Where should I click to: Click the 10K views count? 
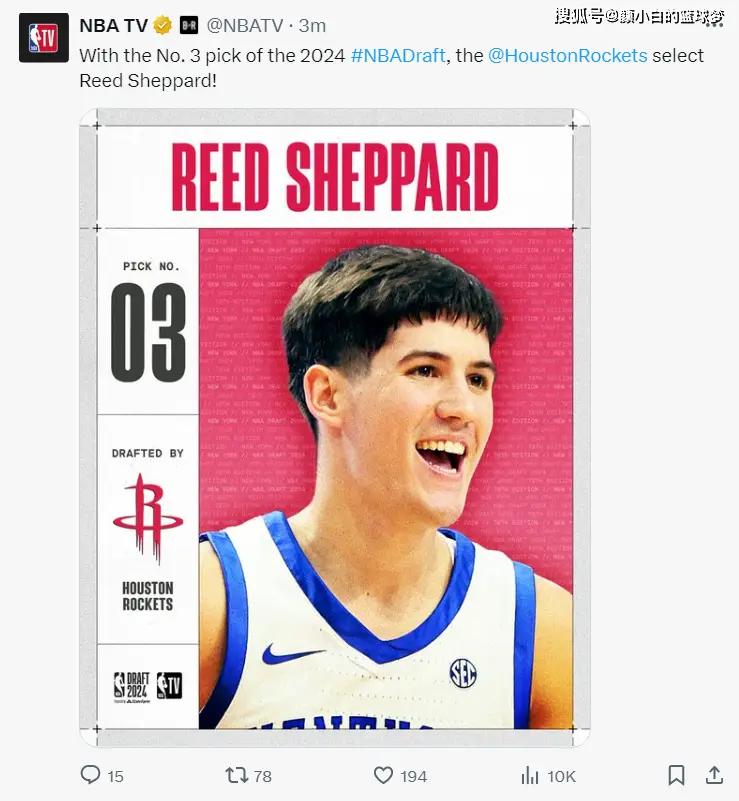pos(561,776)
